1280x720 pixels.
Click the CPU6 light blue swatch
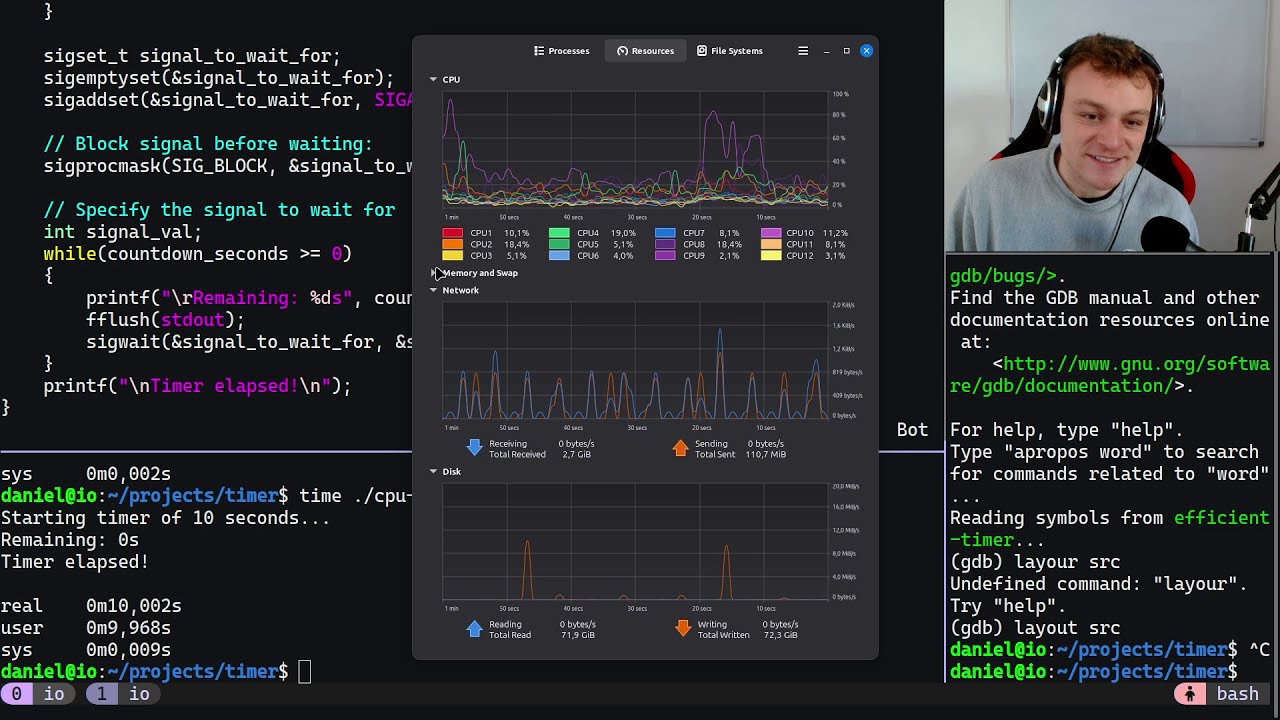coord(559,256)
